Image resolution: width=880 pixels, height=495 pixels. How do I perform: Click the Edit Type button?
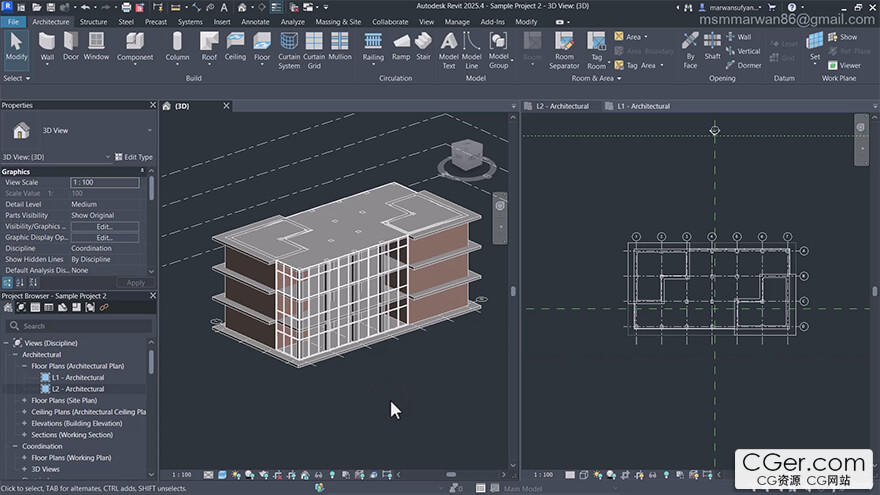(x=135, y=157)
